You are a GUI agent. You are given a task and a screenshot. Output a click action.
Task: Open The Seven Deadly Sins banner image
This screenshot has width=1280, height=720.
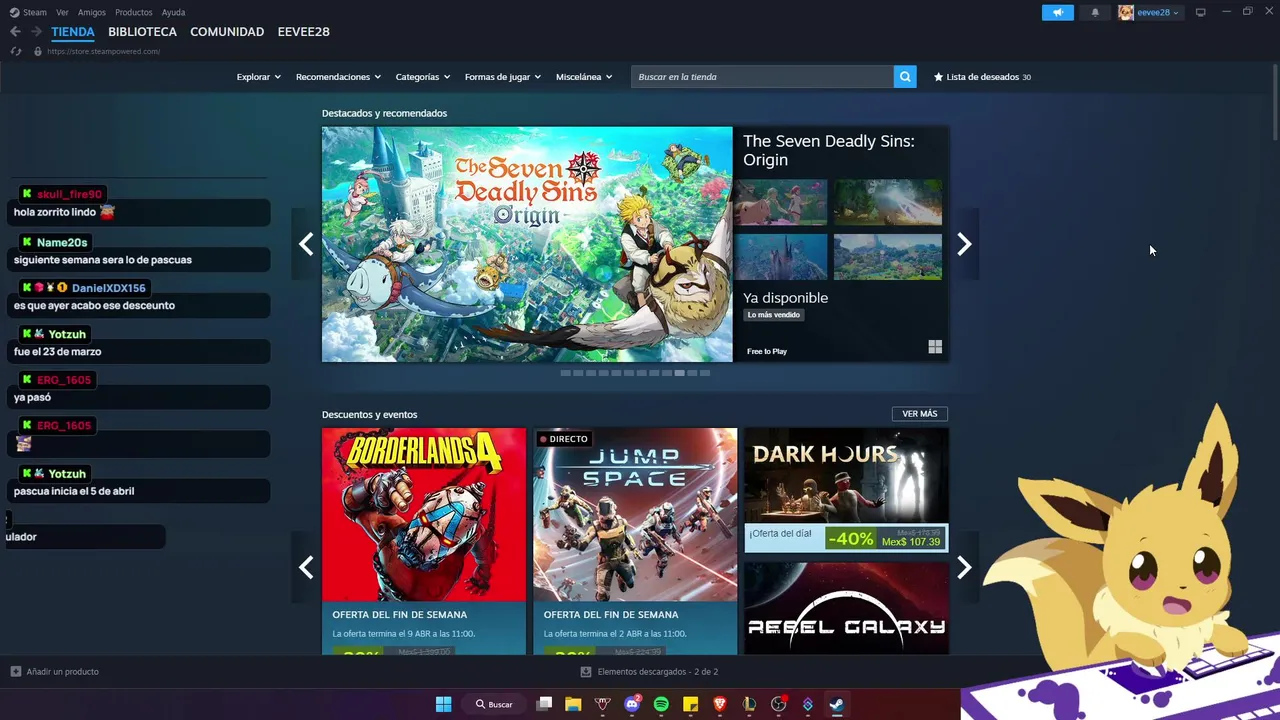tap(527, 244)
